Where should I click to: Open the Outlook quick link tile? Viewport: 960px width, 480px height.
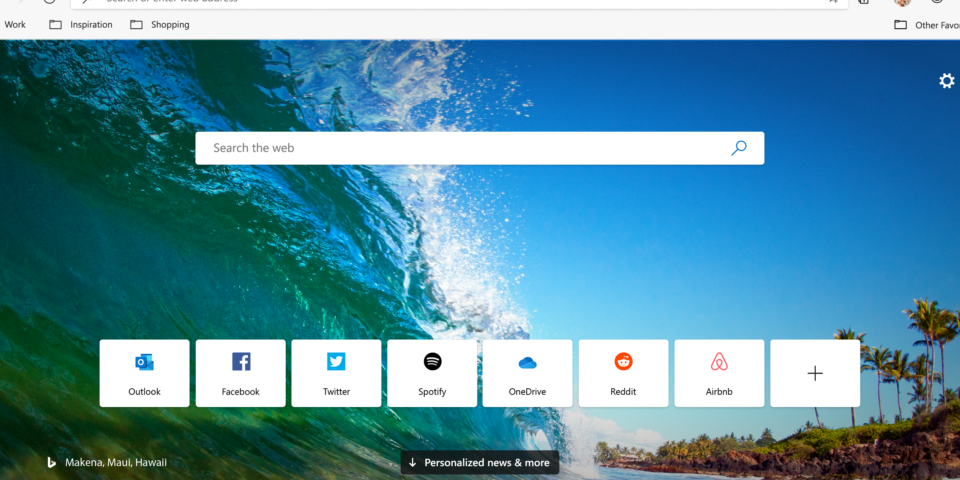144,373
